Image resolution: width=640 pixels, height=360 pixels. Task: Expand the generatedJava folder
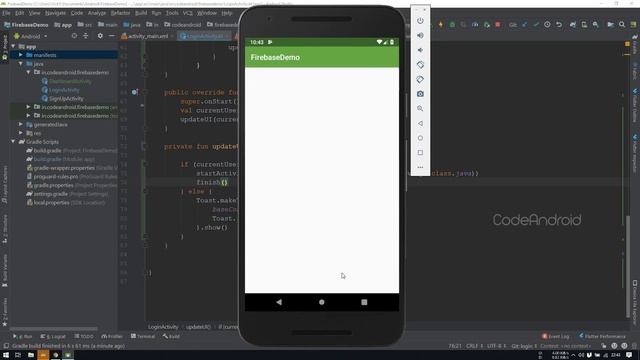click(21, 124)
